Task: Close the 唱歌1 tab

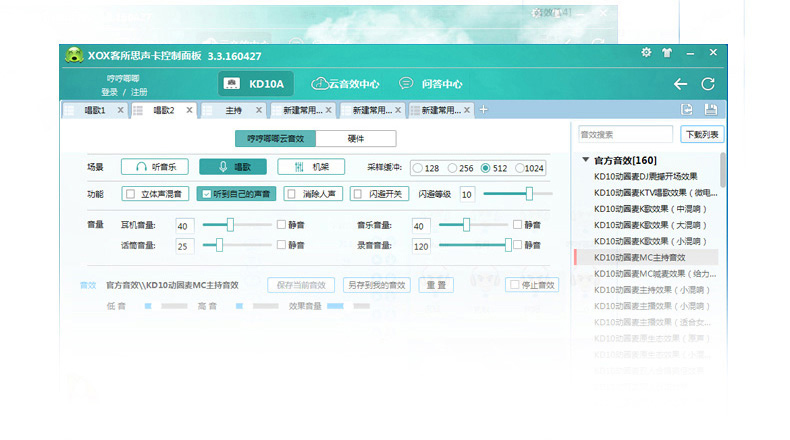Action: pyautogui.click(x=120, y=110)
